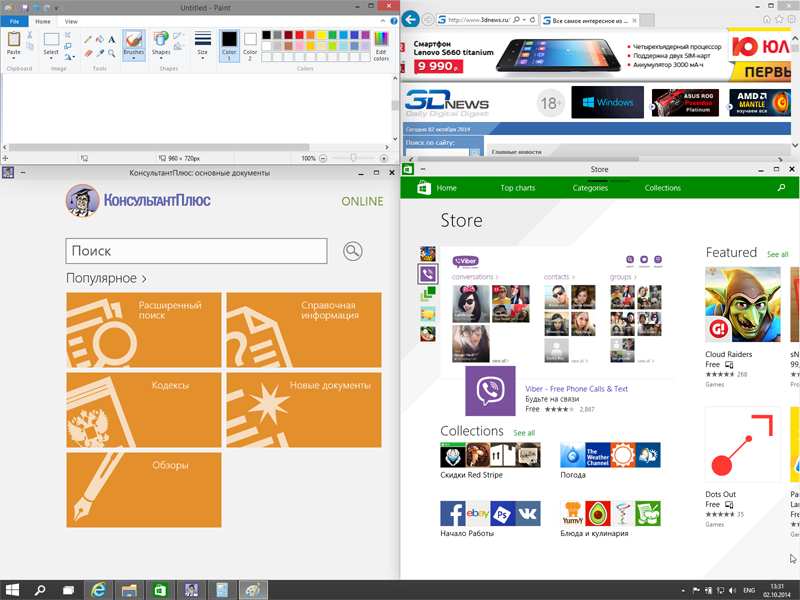The height and width of the screenshot is (600, 800).
Task: Click See all next to Collections heading
Action: (x=524, y=433)
